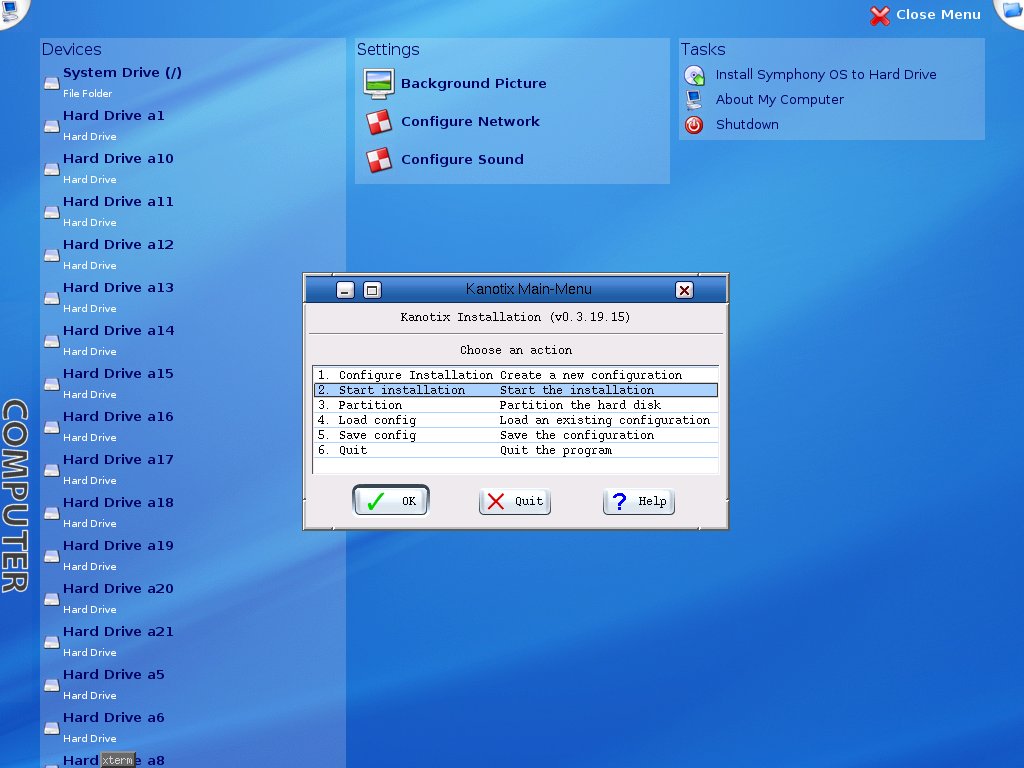Open Configure Sound settings

click(x=462, y=159)
